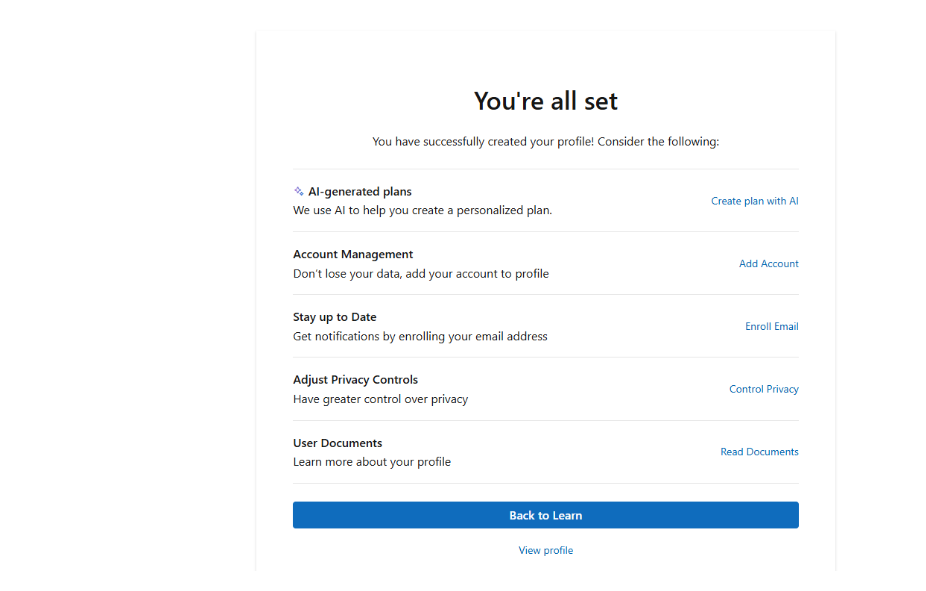
Task: Click the Read Documents link
Action: click(759, 452)
